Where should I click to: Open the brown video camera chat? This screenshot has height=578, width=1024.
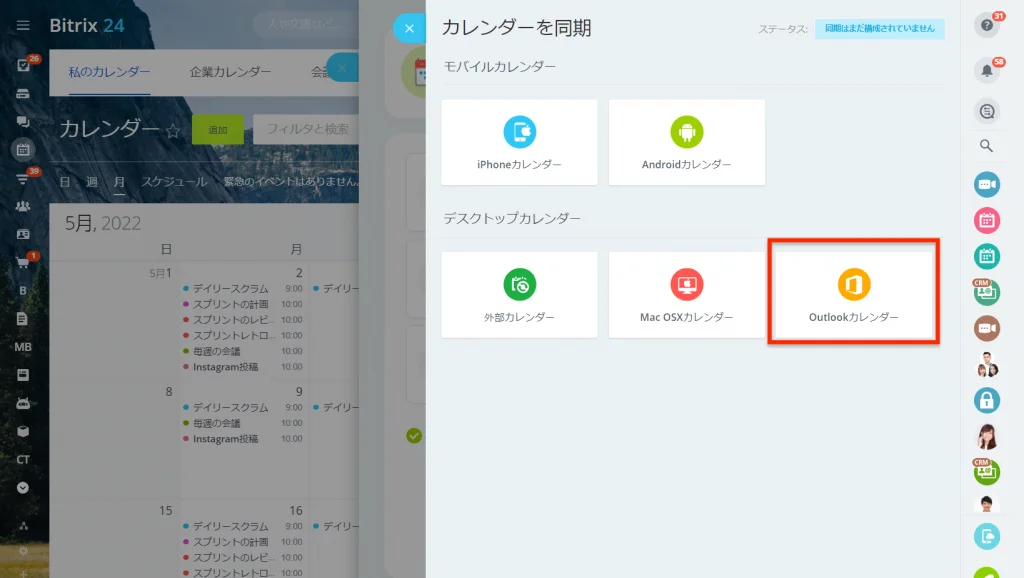pos(987,328)
